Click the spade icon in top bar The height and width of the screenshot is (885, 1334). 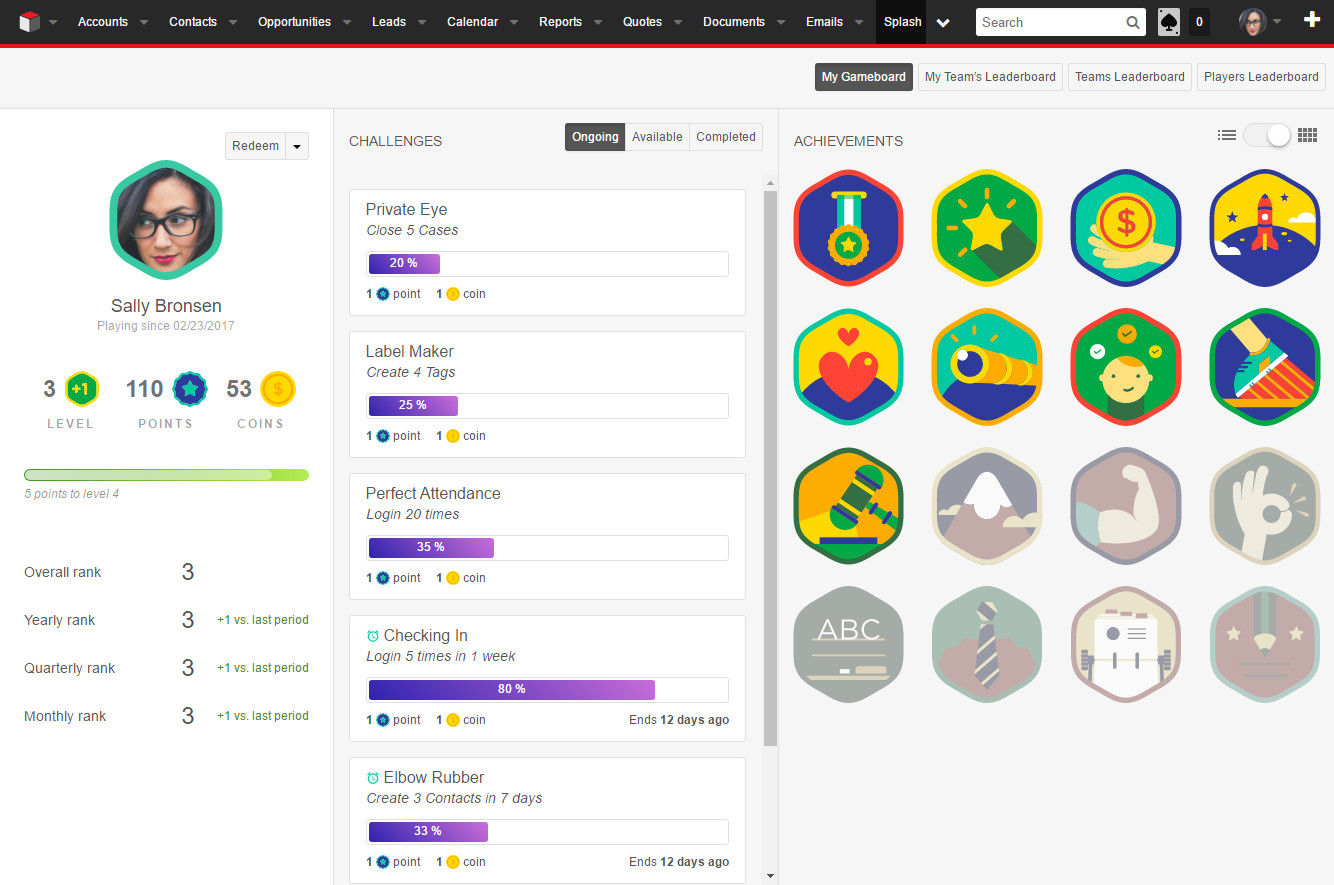(x=1168, y=22)
